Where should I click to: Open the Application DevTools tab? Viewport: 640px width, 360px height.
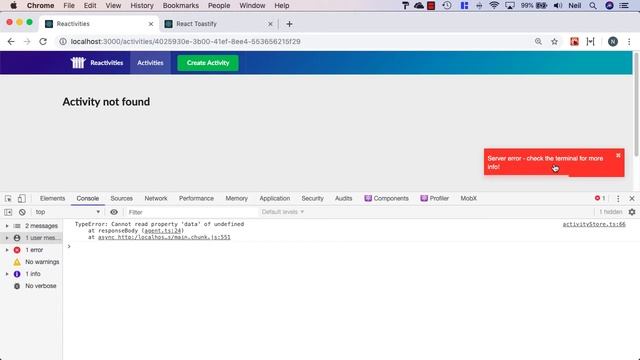coord(275,198)
